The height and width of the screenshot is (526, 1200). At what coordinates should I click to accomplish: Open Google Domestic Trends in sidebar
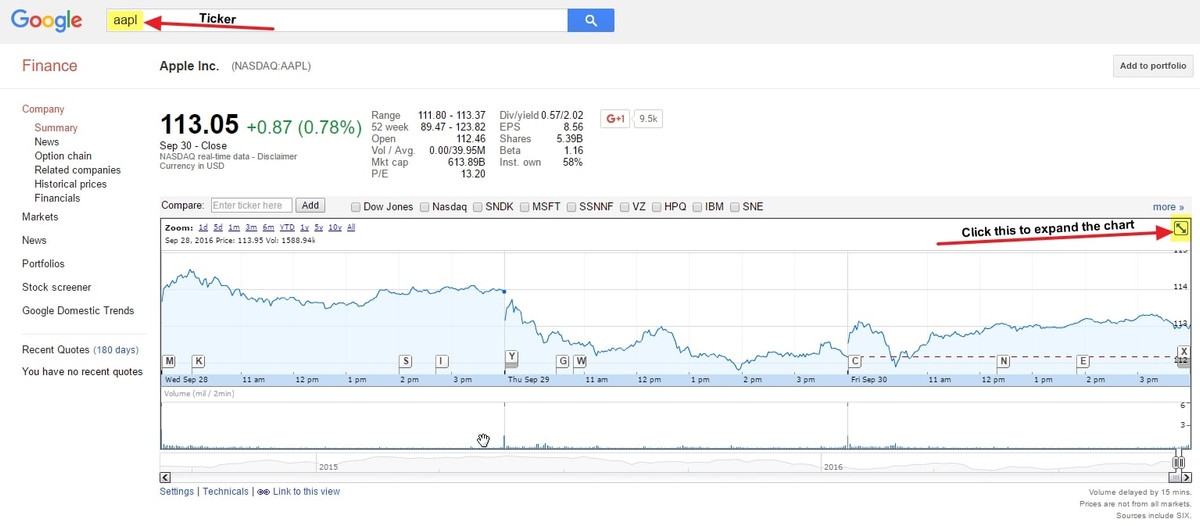78,311
